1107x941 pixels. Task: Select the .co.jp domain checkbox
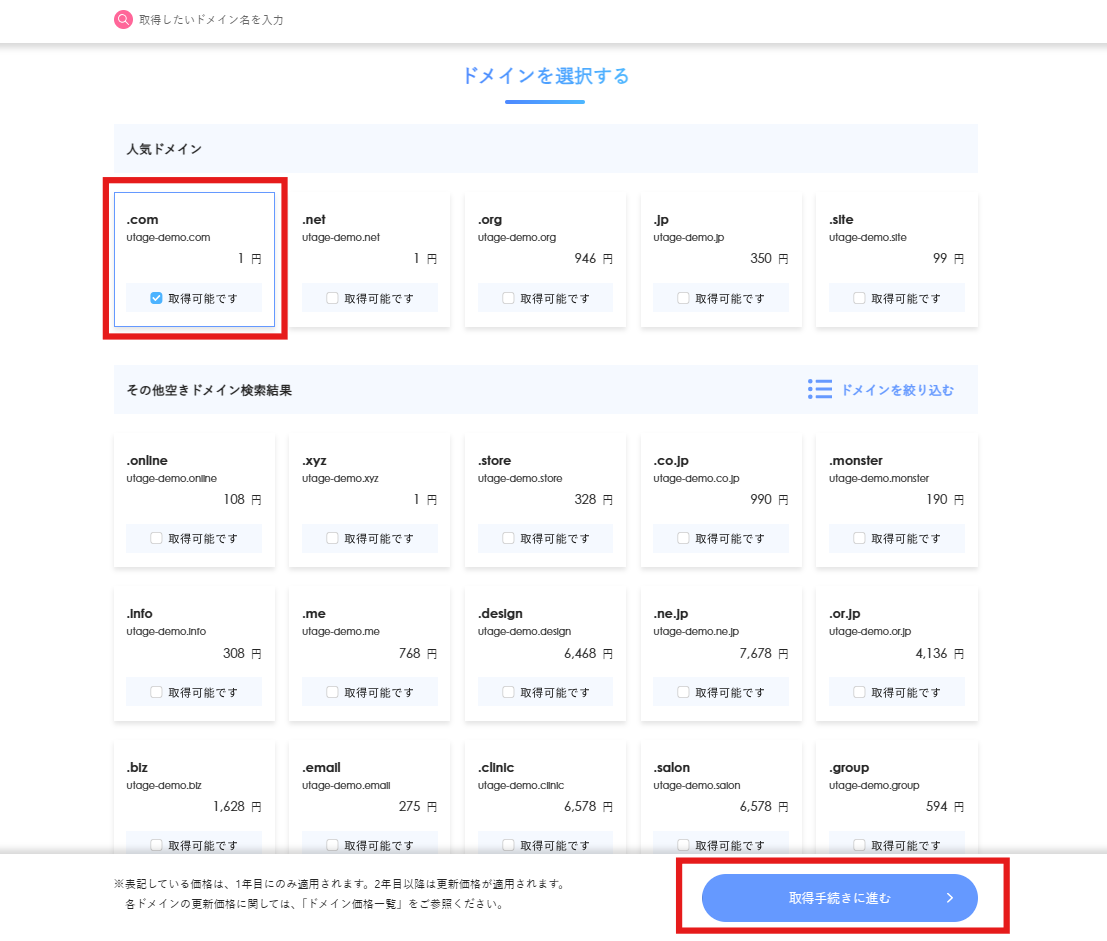[683, 538]
